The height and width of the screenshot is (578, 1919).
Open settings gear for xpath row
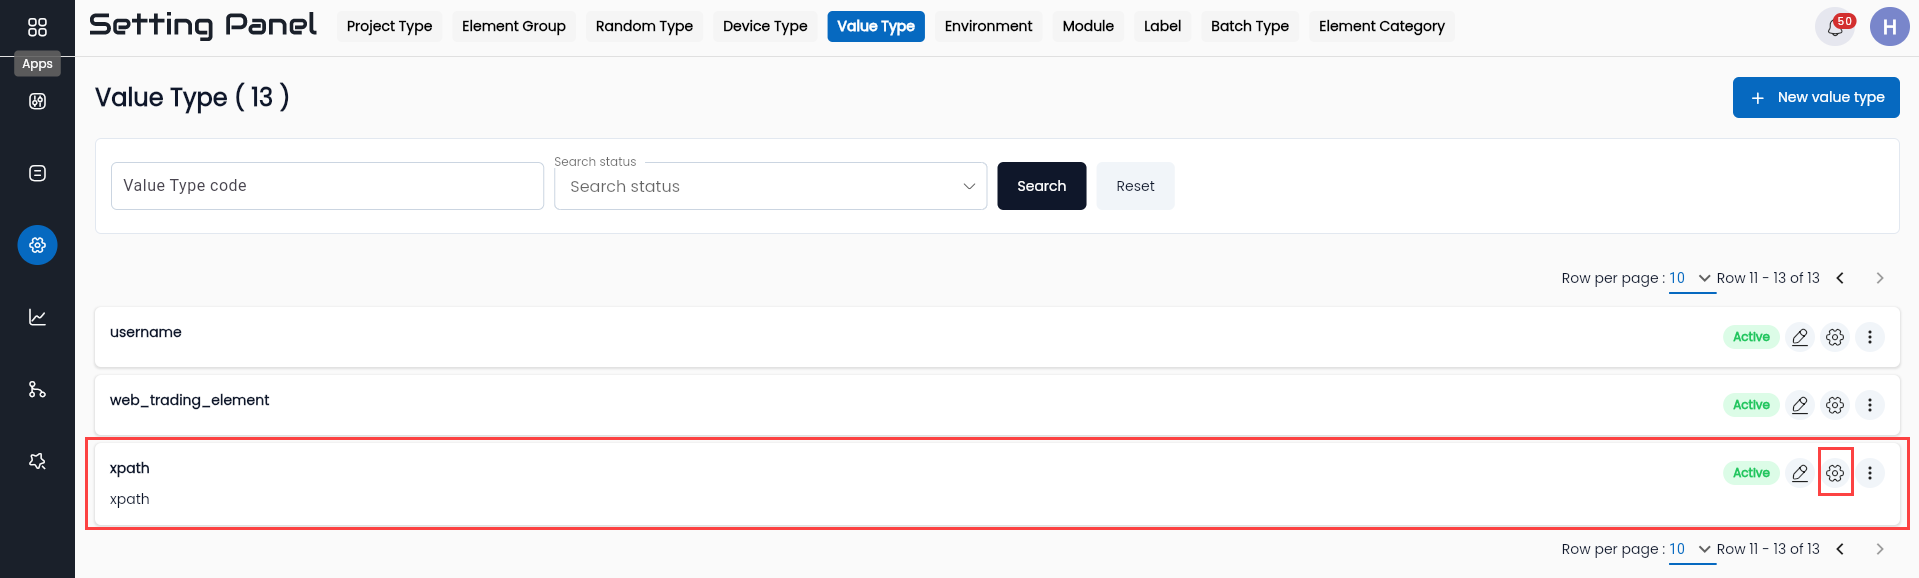point(1835,473)
